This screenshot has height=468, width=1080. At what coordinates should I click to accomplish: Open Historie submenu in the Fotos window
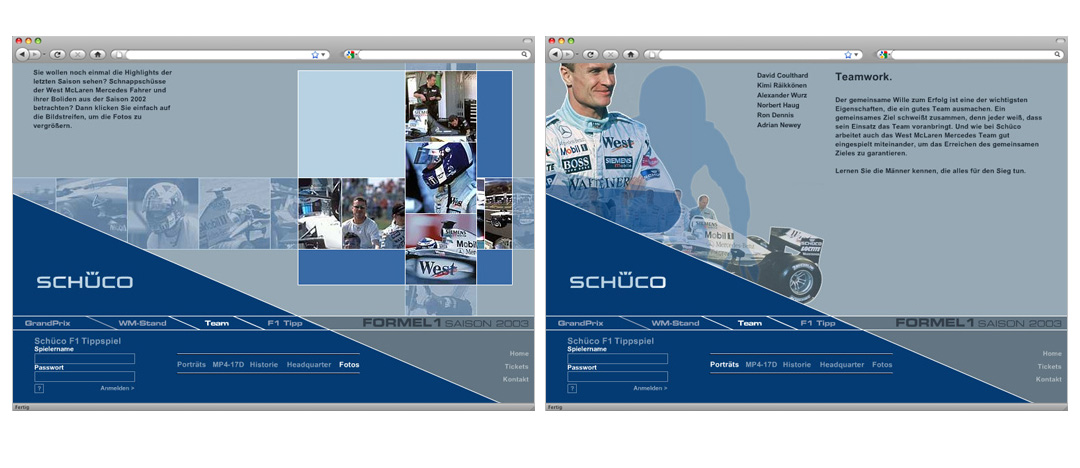(x=264, y=365)
